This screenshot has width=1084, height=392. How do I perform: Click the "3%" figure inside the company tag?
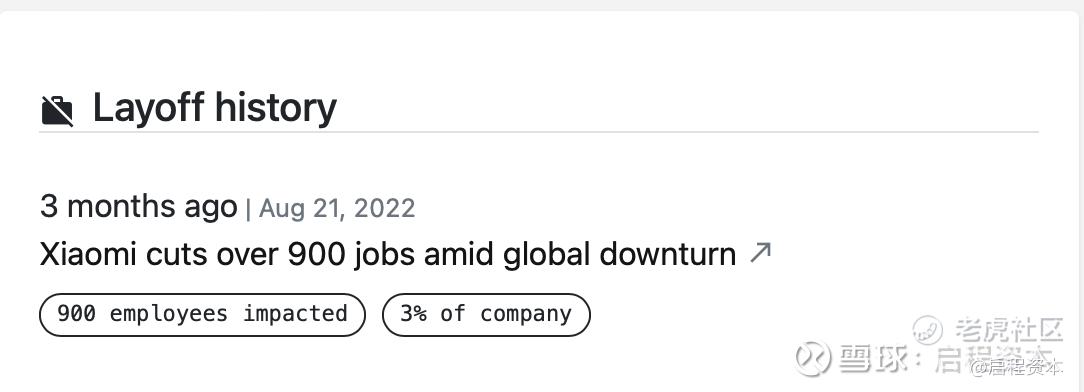pyautogui.click(x=413, y=314)
